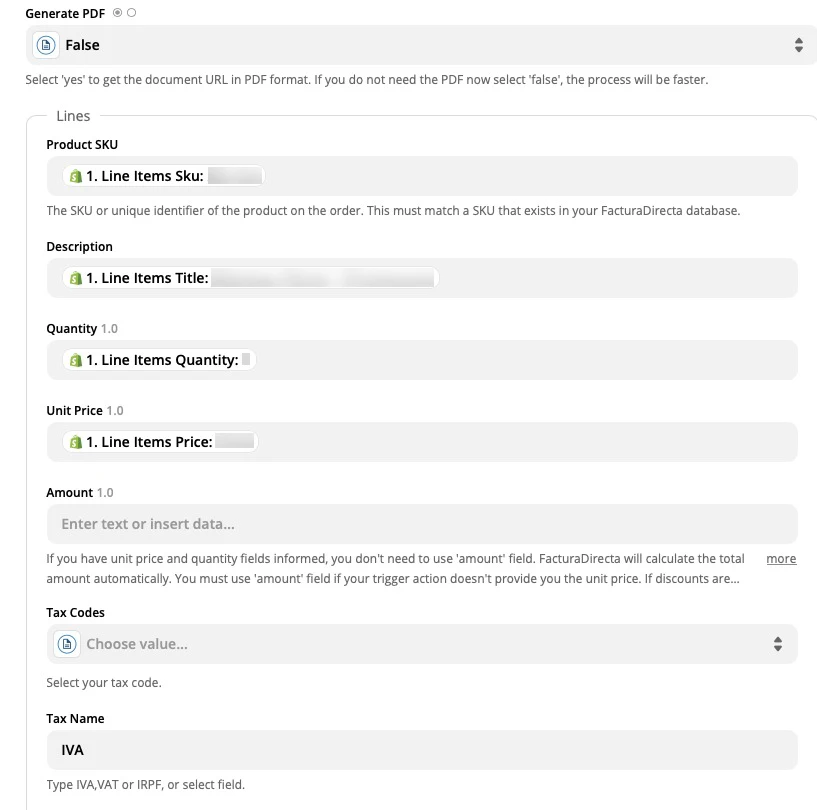Click the Shopify icon in the Line Items Quantity token
Viewport: 817px width, 810px height.
75,359
